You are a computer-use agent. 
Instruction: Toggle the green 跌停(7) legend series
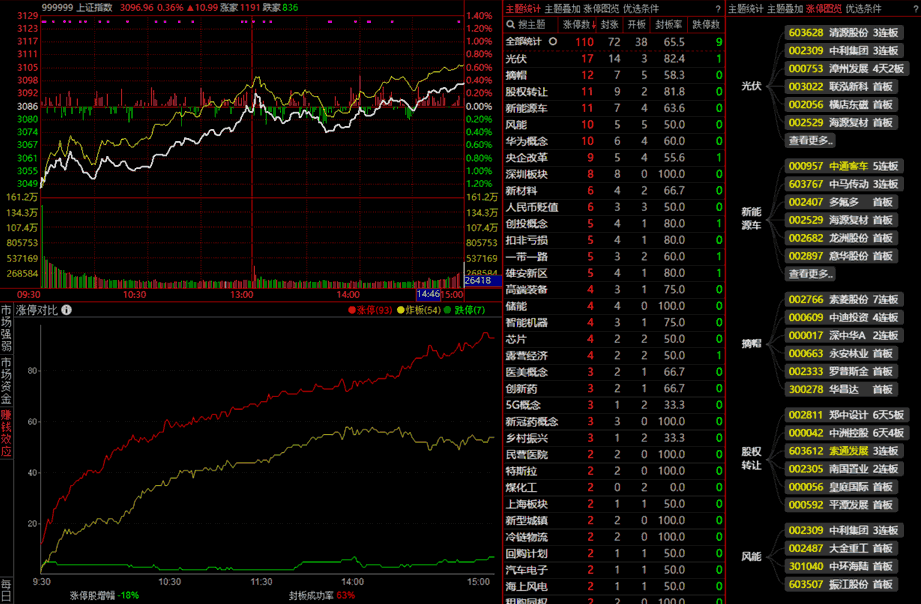point(465,310)
